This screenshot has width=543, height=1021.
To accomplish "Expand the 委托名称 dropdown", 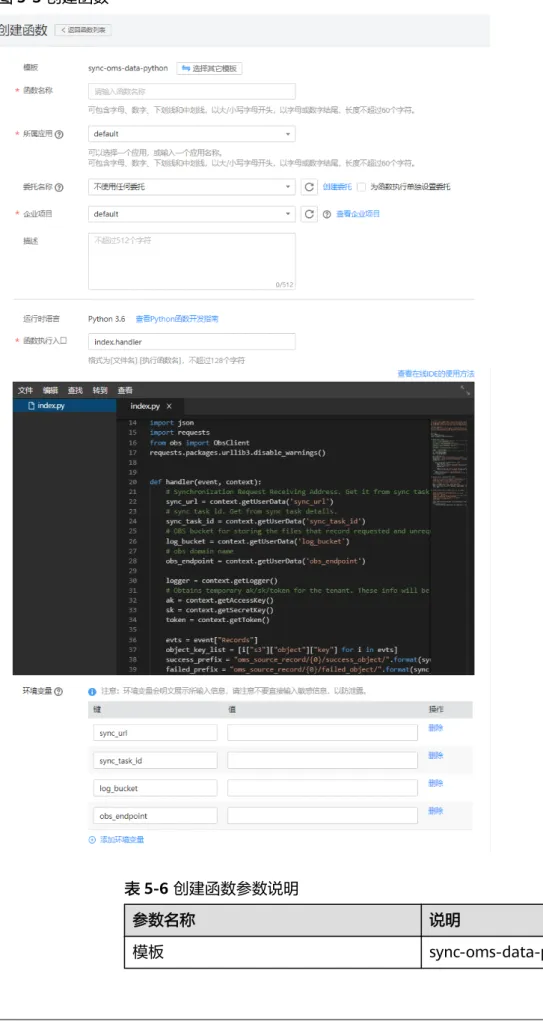I will pyautogui.click(x=191, y=187).
